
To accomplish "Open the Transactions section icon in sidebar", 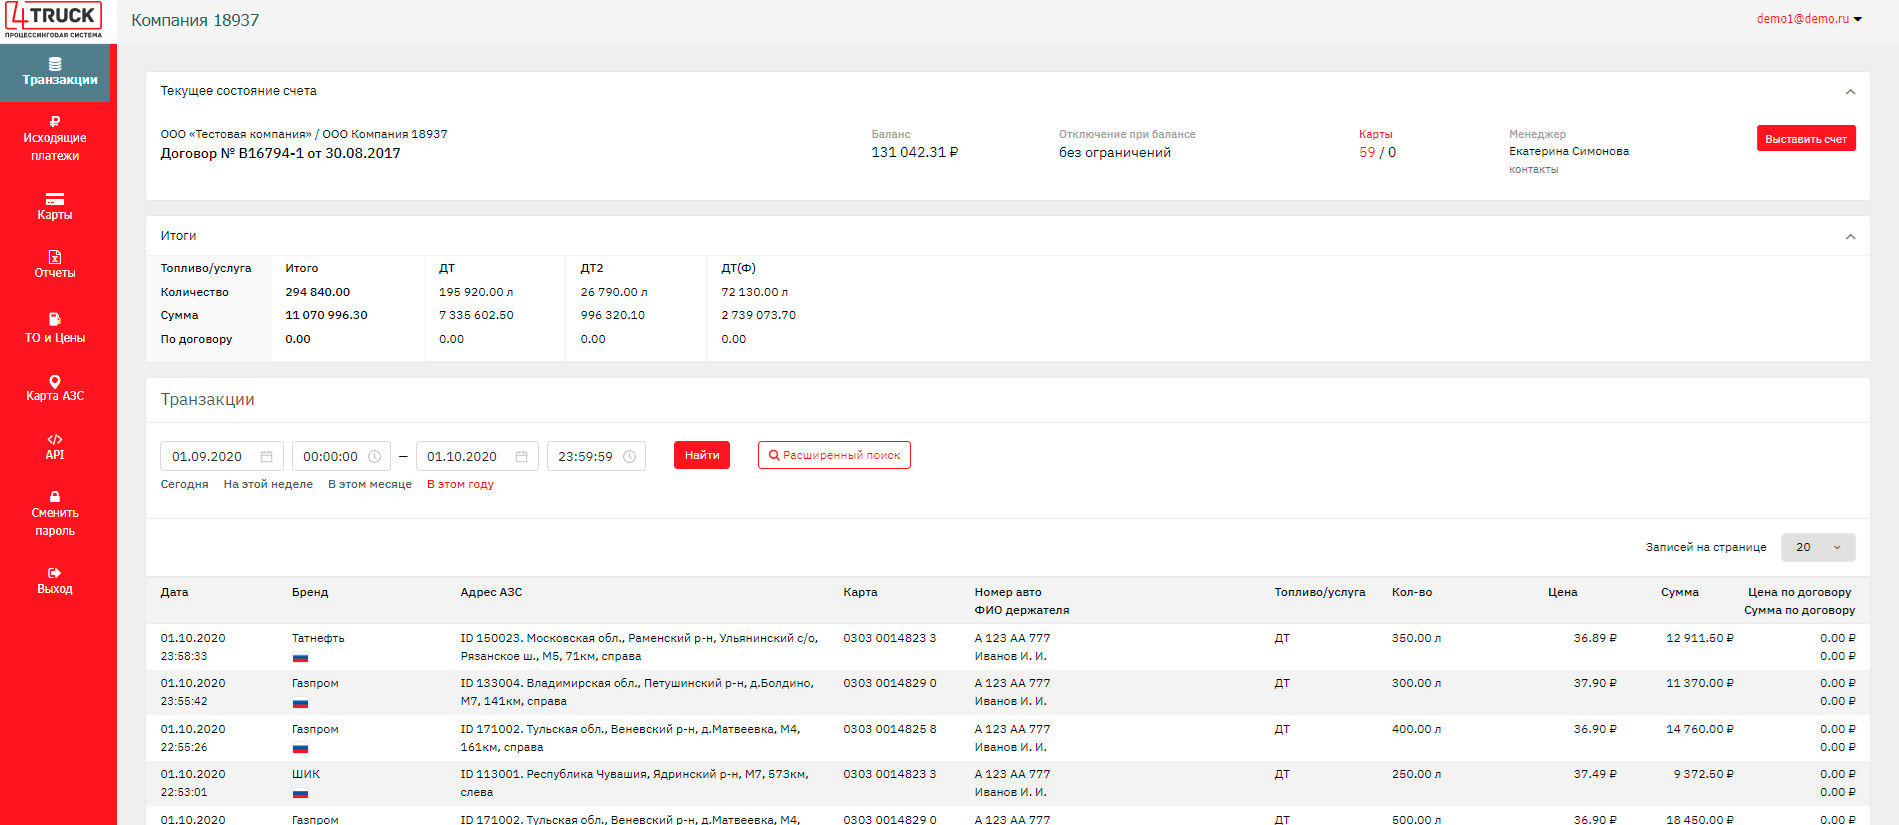I will coord(55,64).
